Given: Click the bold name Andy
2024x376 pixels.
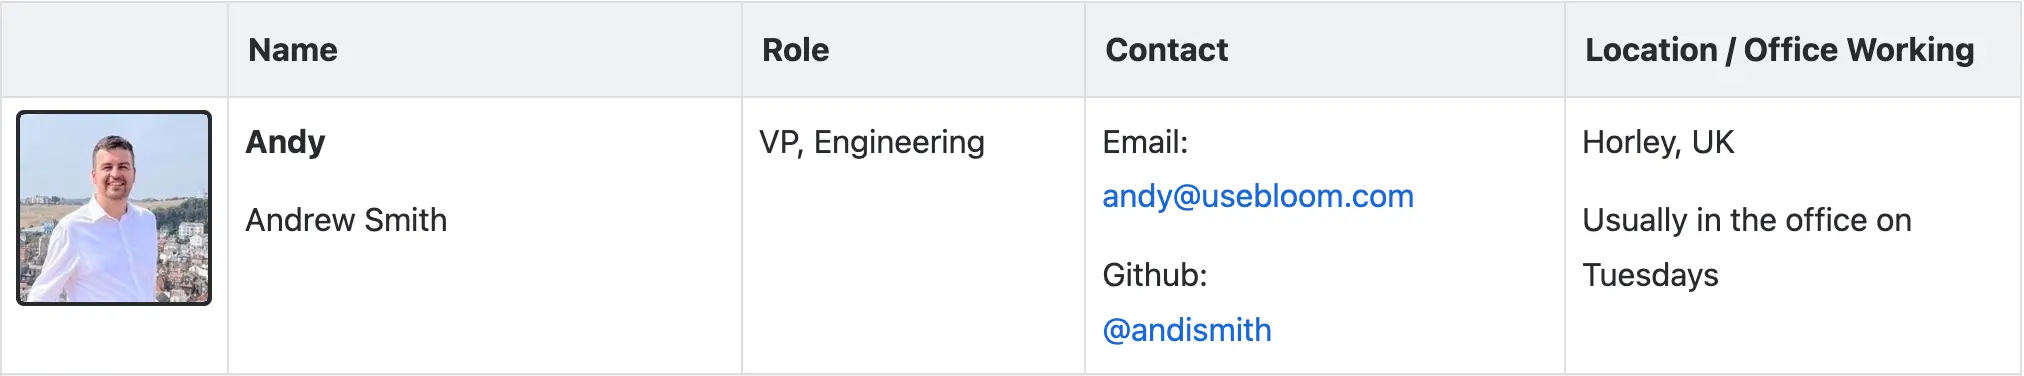Looking at the screenshot, I should (x=286, y=142).
